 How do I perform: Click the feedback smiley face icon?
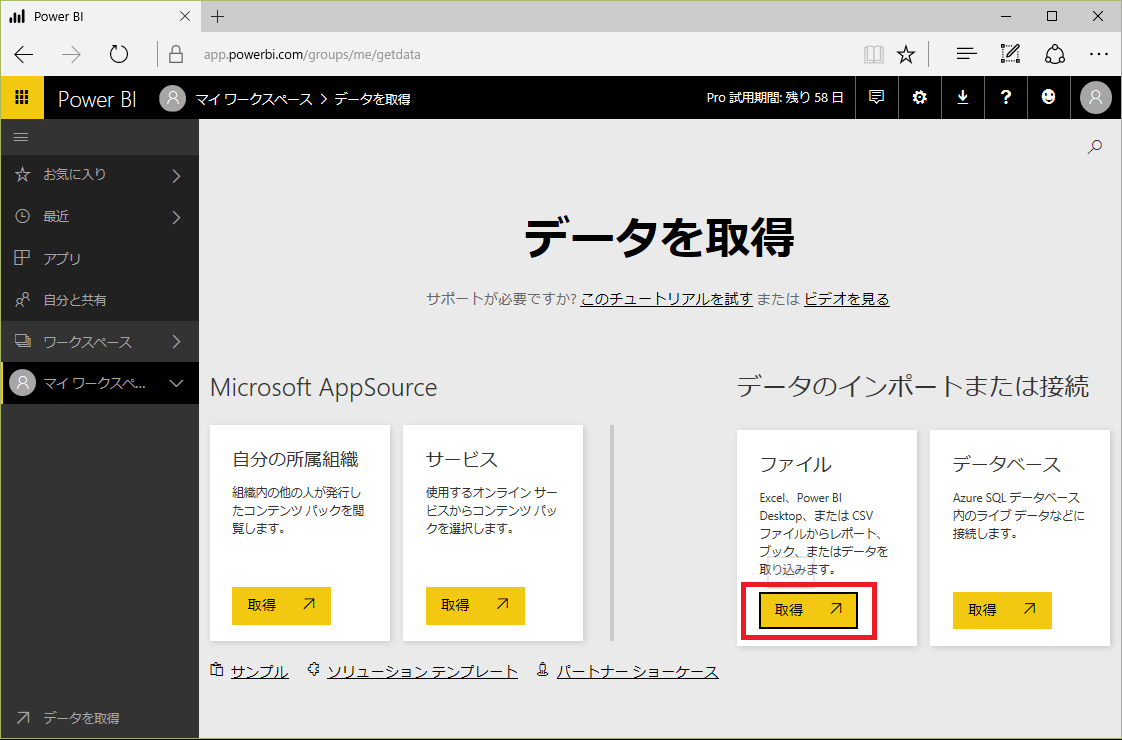click(x=1048, y=97)
